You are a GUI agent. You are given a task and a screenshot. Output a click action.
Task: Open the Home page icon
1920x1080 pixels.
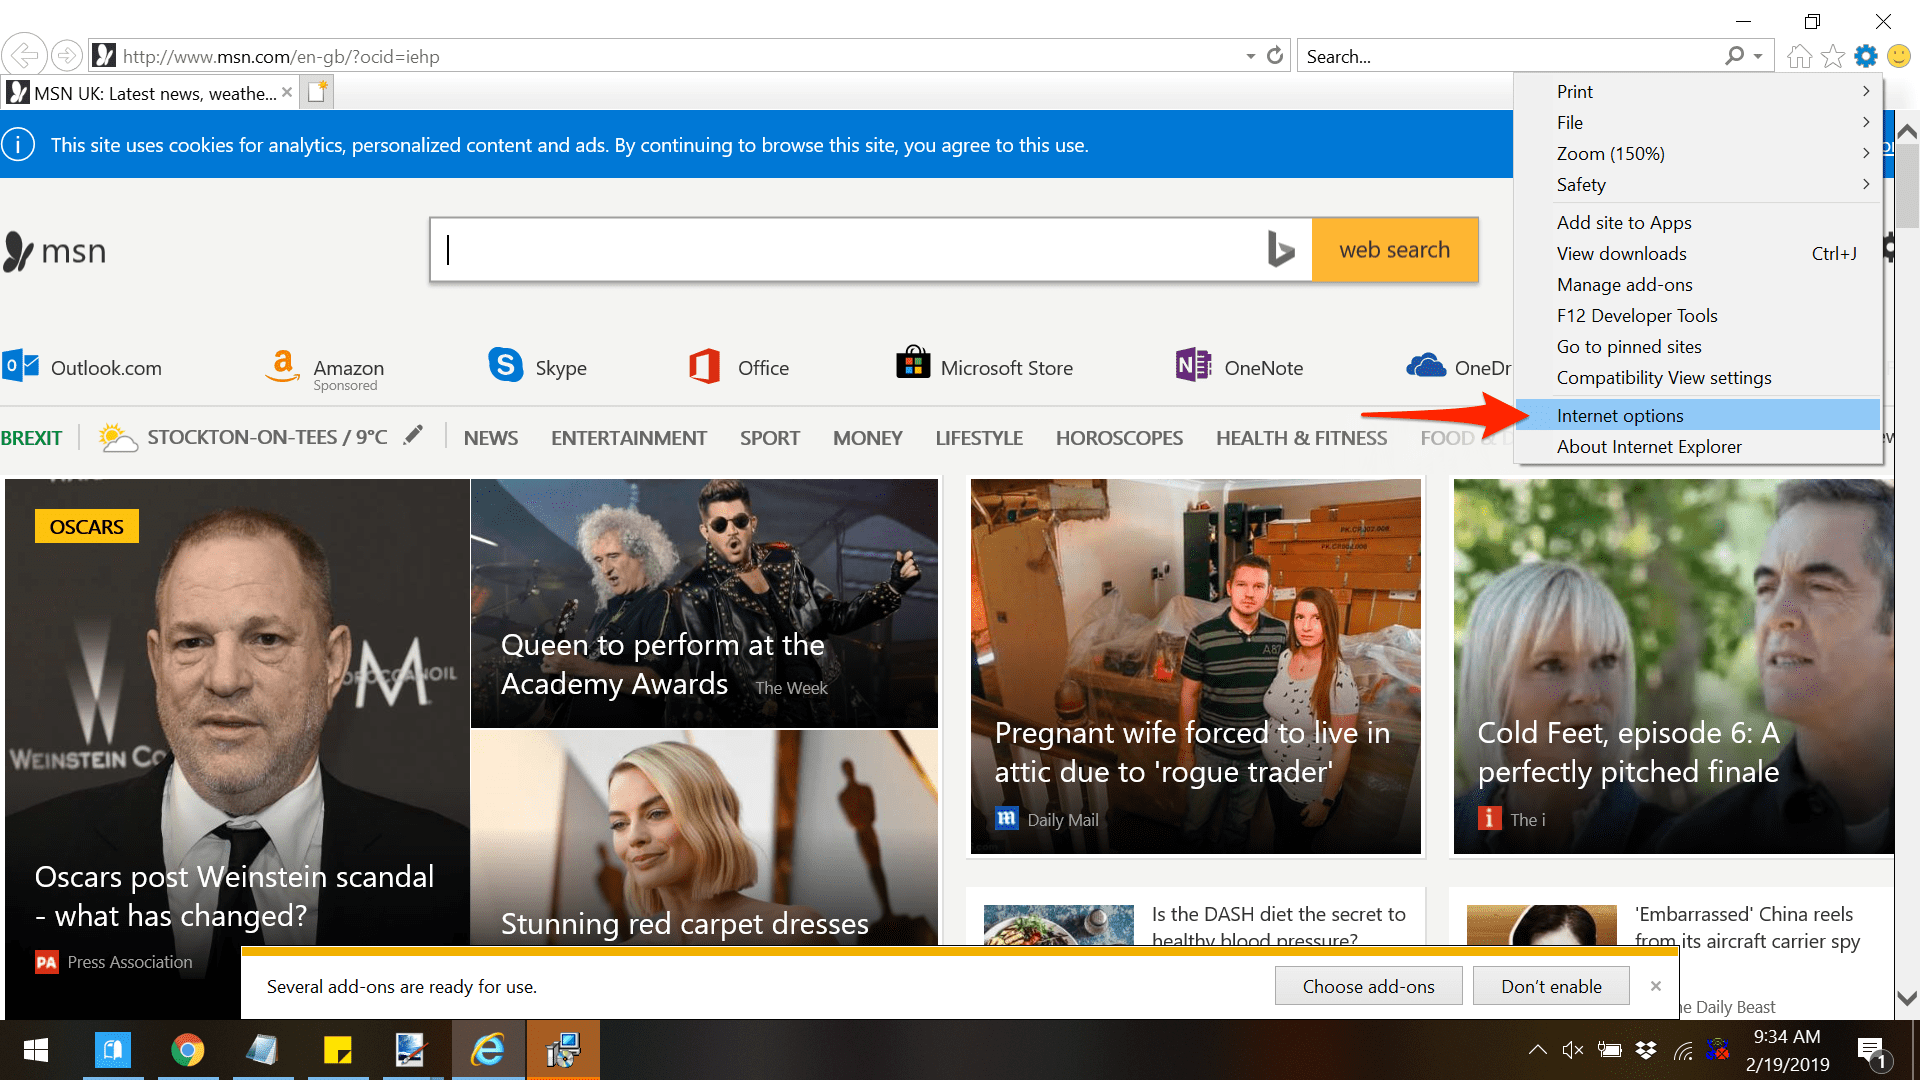[1800, 56]
